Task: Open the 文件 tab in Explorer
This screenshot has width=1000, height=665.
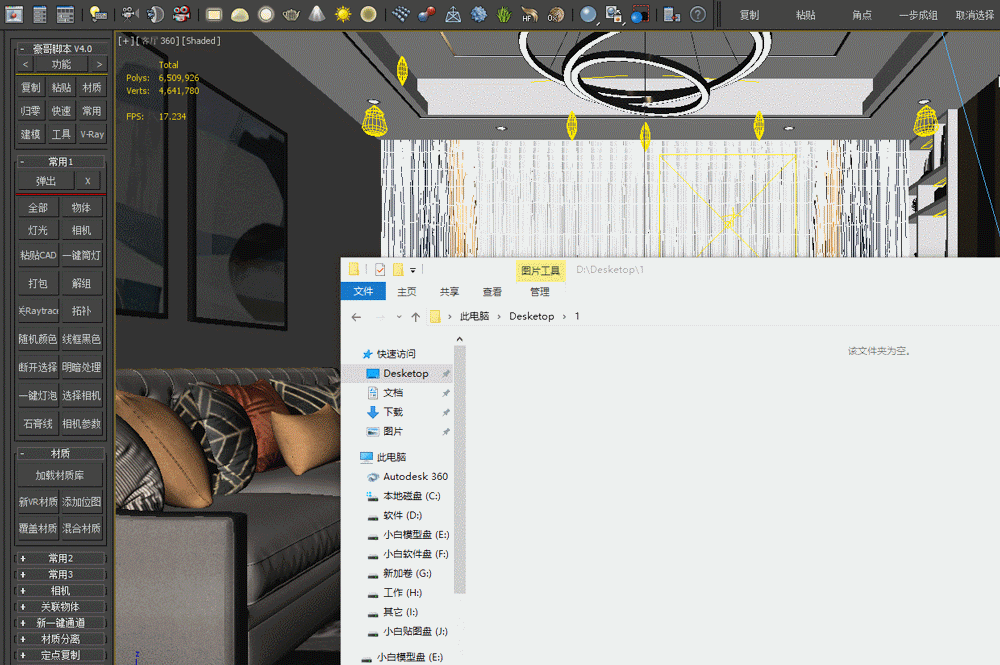Action: (364, 291)
